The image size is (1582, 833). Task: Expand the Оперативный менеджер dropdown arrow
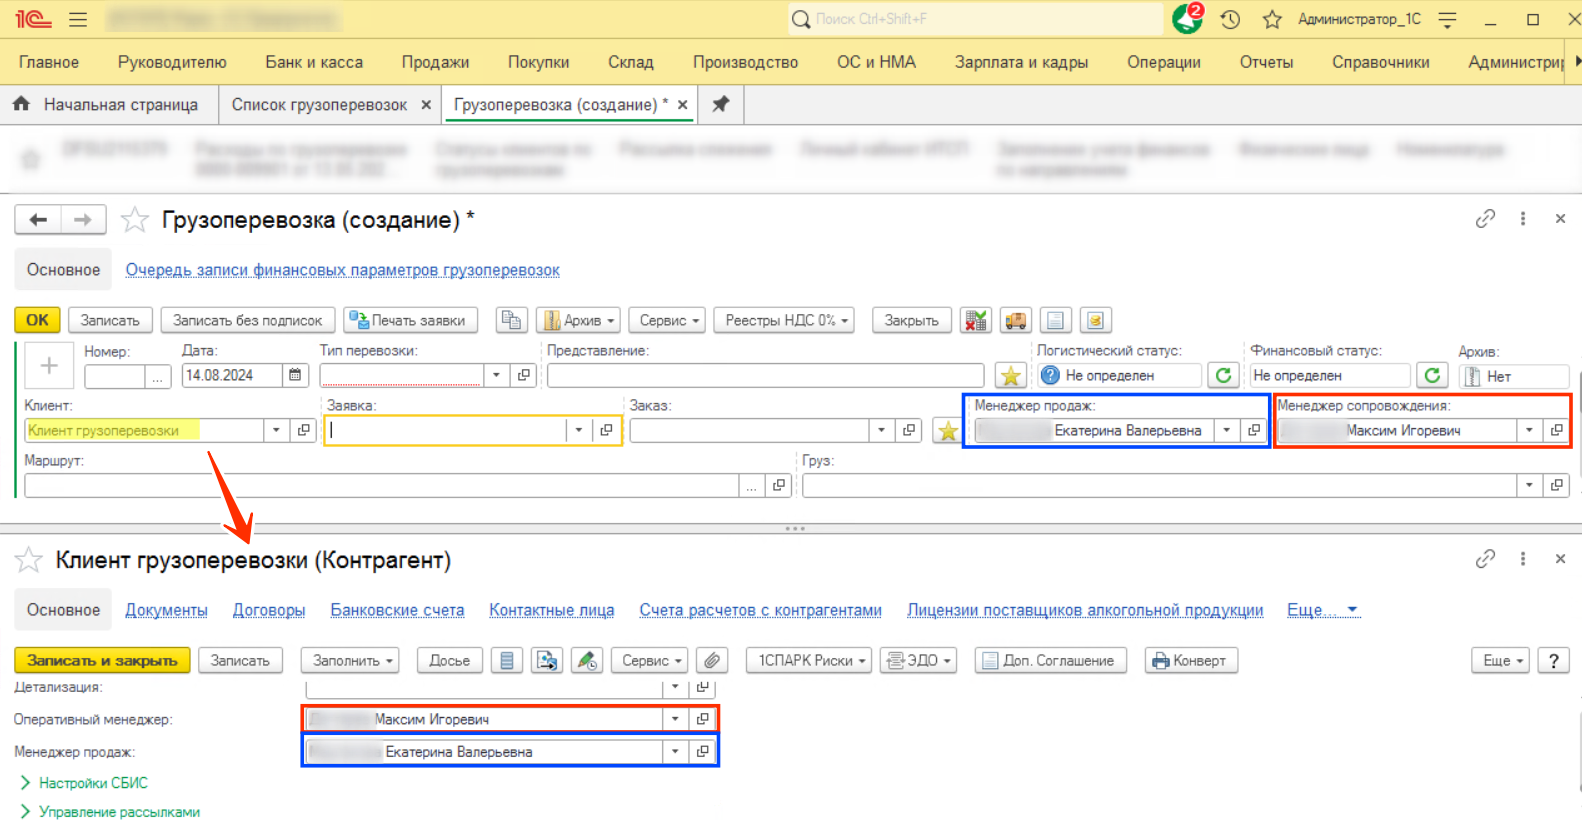[x=675, y=719]
